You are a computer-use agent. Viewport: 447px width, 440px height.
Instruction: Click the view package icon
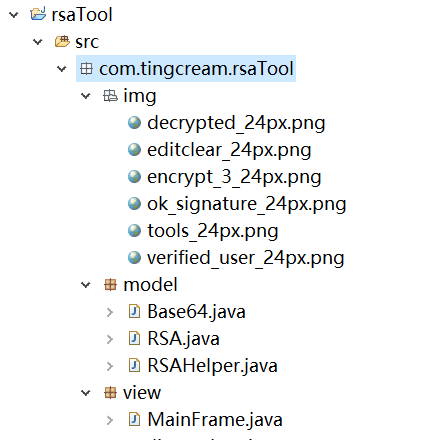point(110,393)
